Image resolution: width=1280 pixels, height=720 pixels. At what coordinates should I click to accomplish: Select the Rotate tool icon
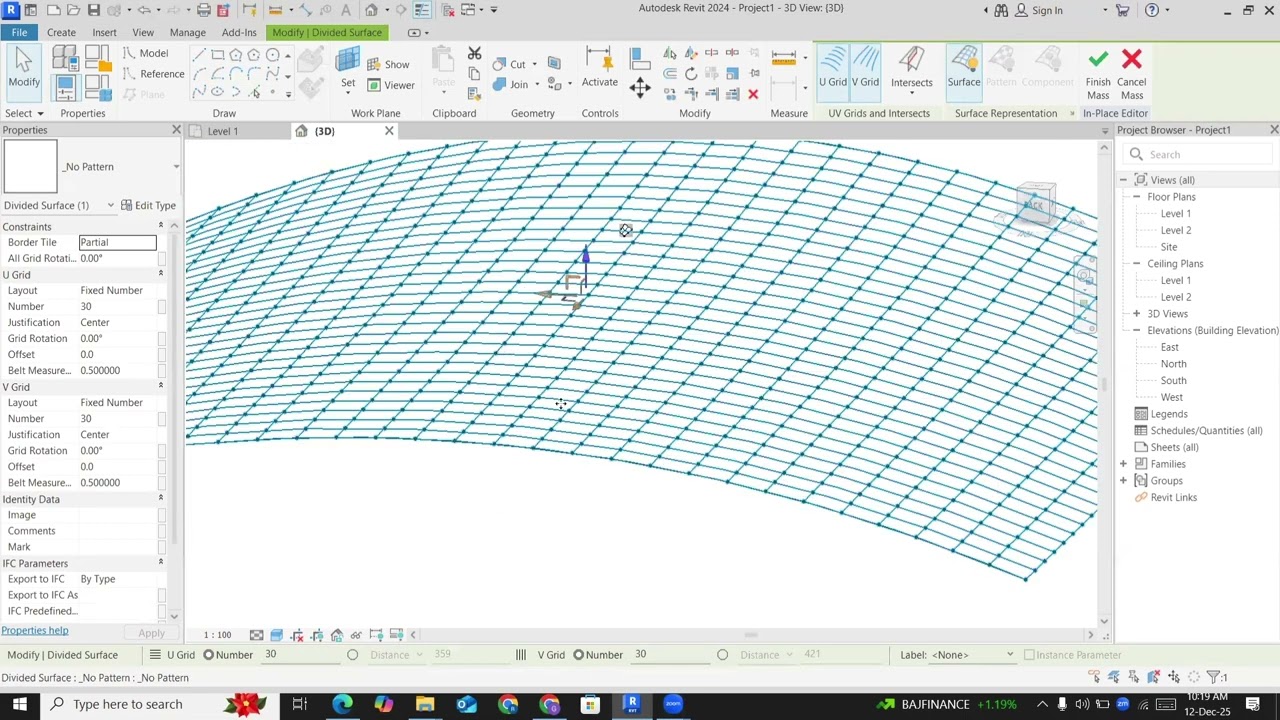[x=691, y=74]
